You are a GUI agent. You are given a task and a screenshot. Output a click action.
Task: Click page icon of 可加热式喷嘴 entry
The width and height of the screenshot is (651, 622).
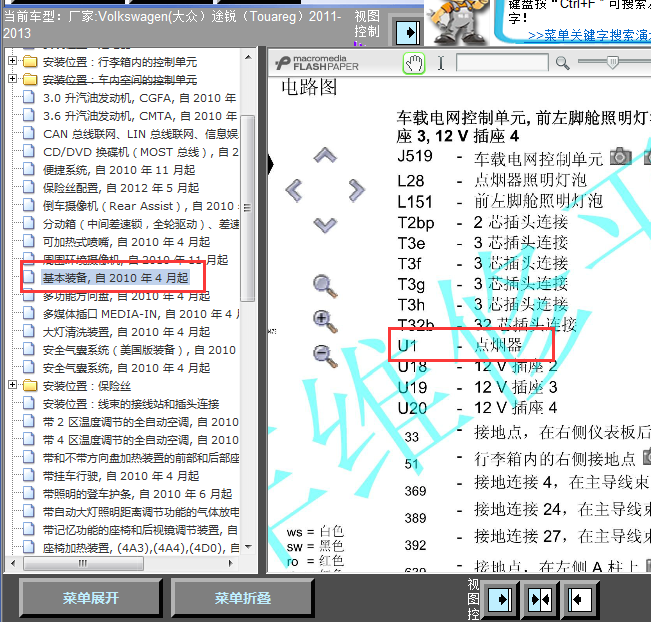tap(28, 242)
